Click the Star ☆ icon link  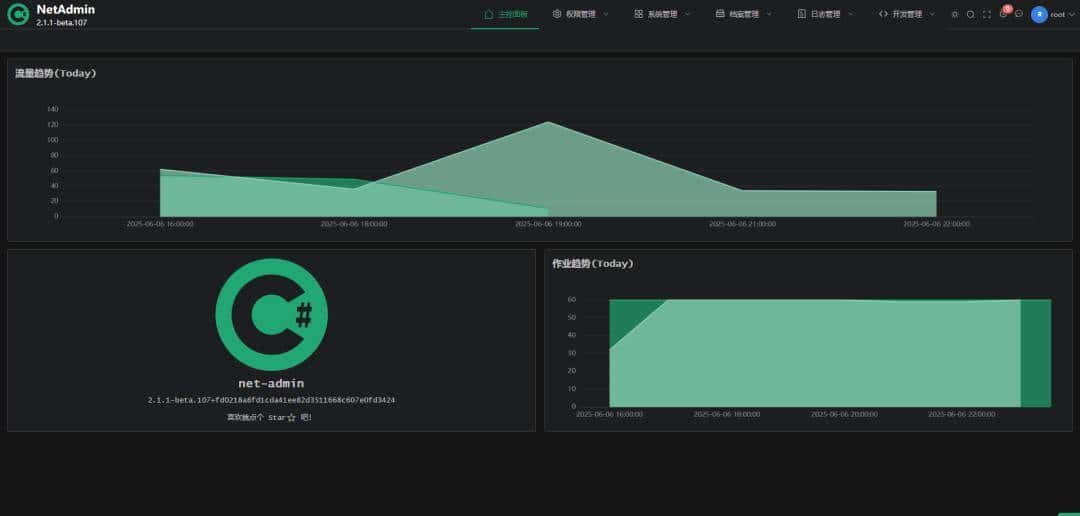click(291, 418)
